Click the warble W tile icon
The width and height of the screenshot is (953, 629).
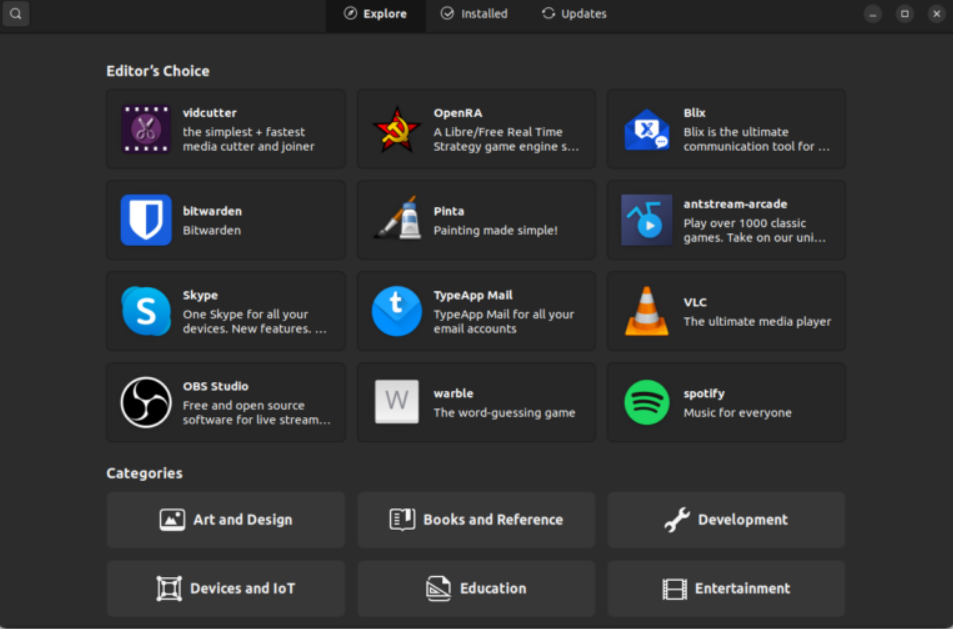(x=396, y=402)
